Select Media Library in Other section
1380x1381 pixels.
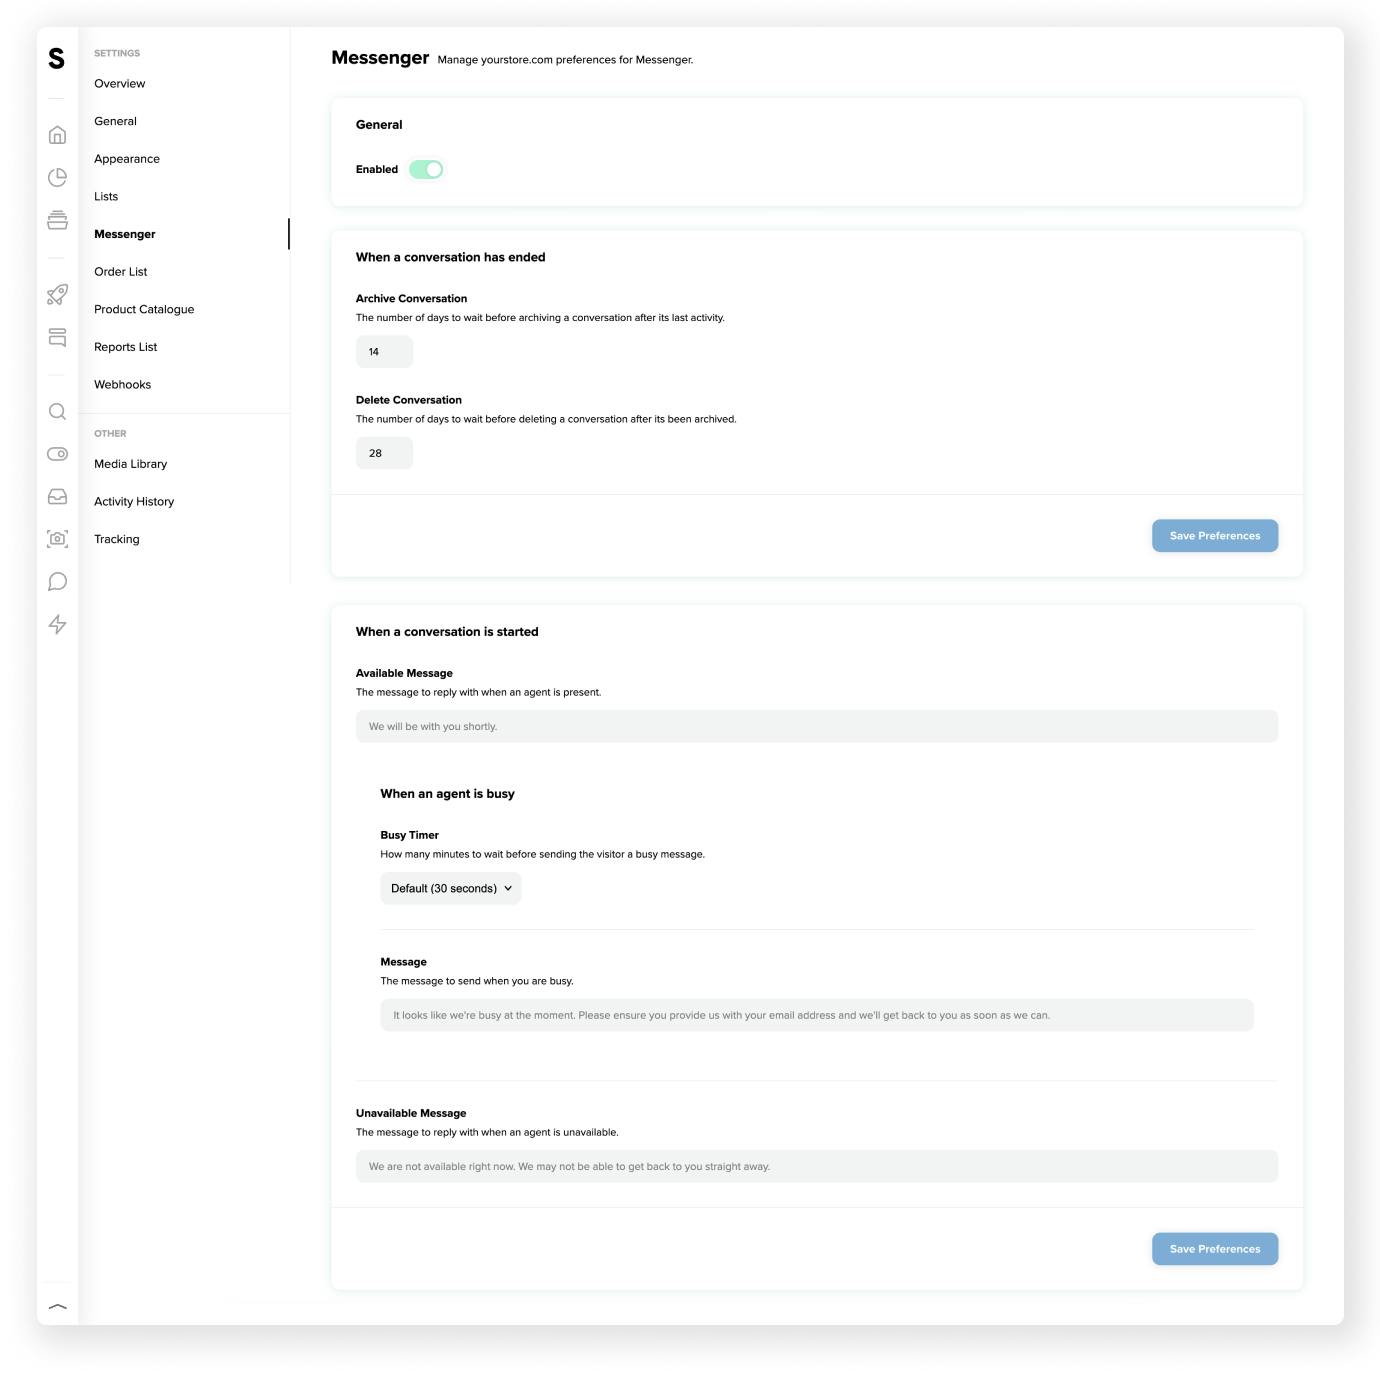click(131, 464)
